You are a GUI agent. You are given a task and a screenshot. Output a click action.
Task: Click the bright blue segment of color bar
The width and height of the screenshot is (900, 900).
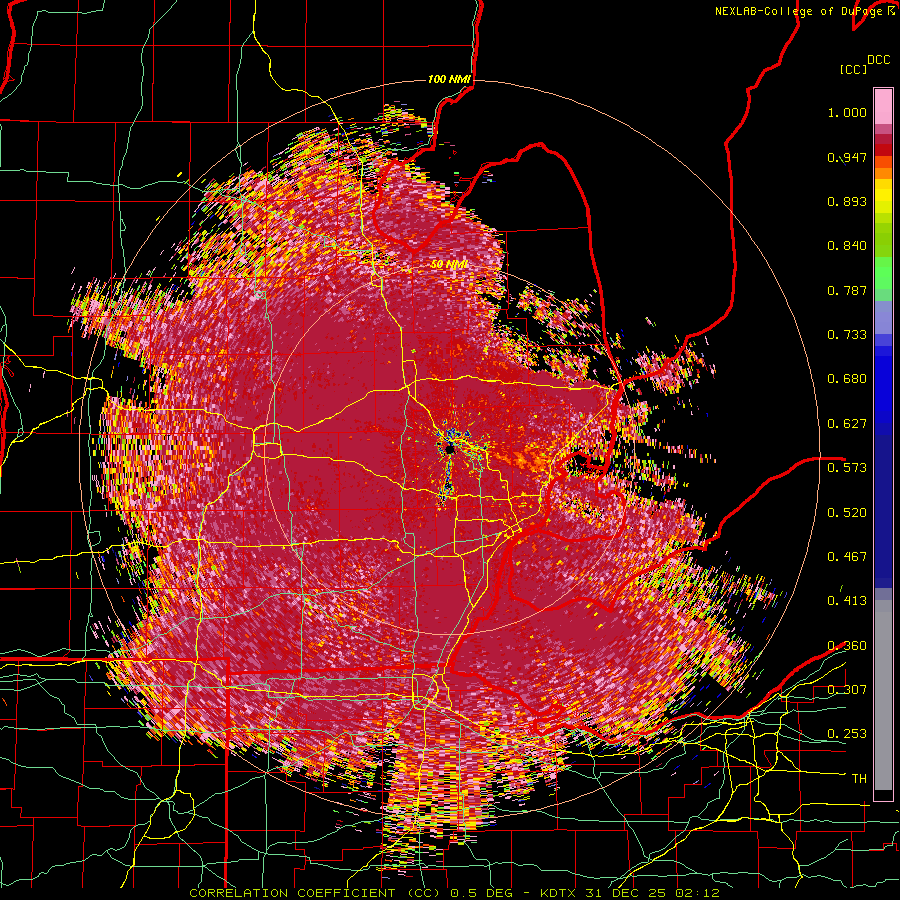[883, 385]
